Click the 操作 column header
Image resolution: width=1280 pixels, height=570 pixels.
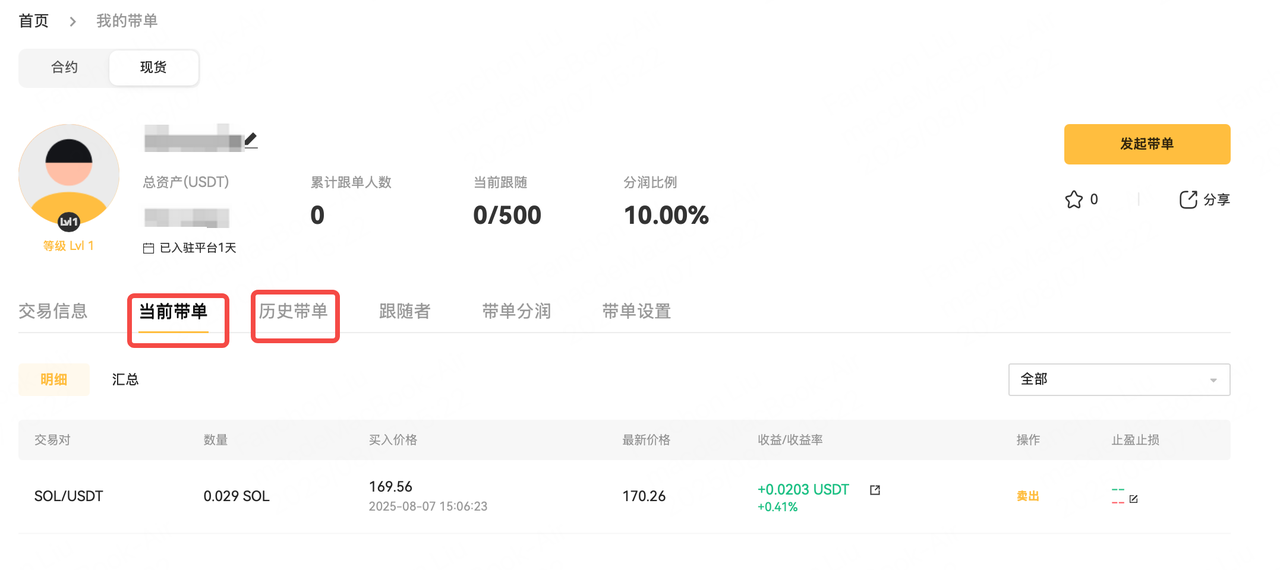[1028, 440]
